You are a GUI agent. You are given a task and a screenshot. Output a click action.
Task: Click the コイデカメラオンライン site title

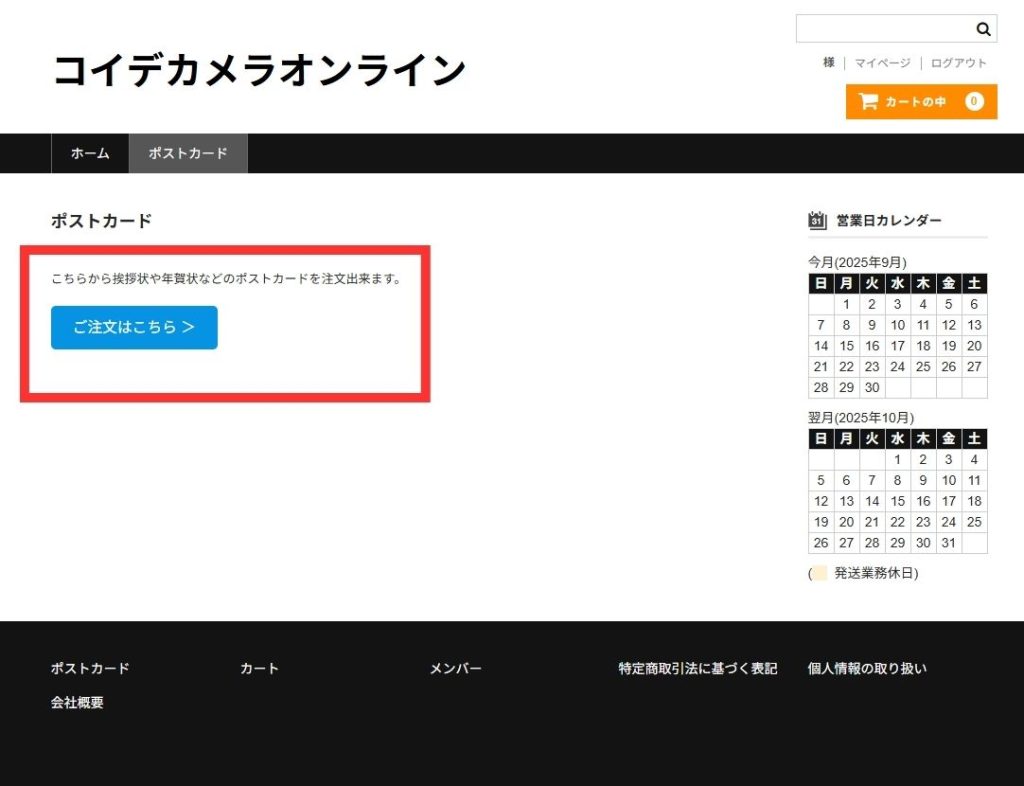259,70
